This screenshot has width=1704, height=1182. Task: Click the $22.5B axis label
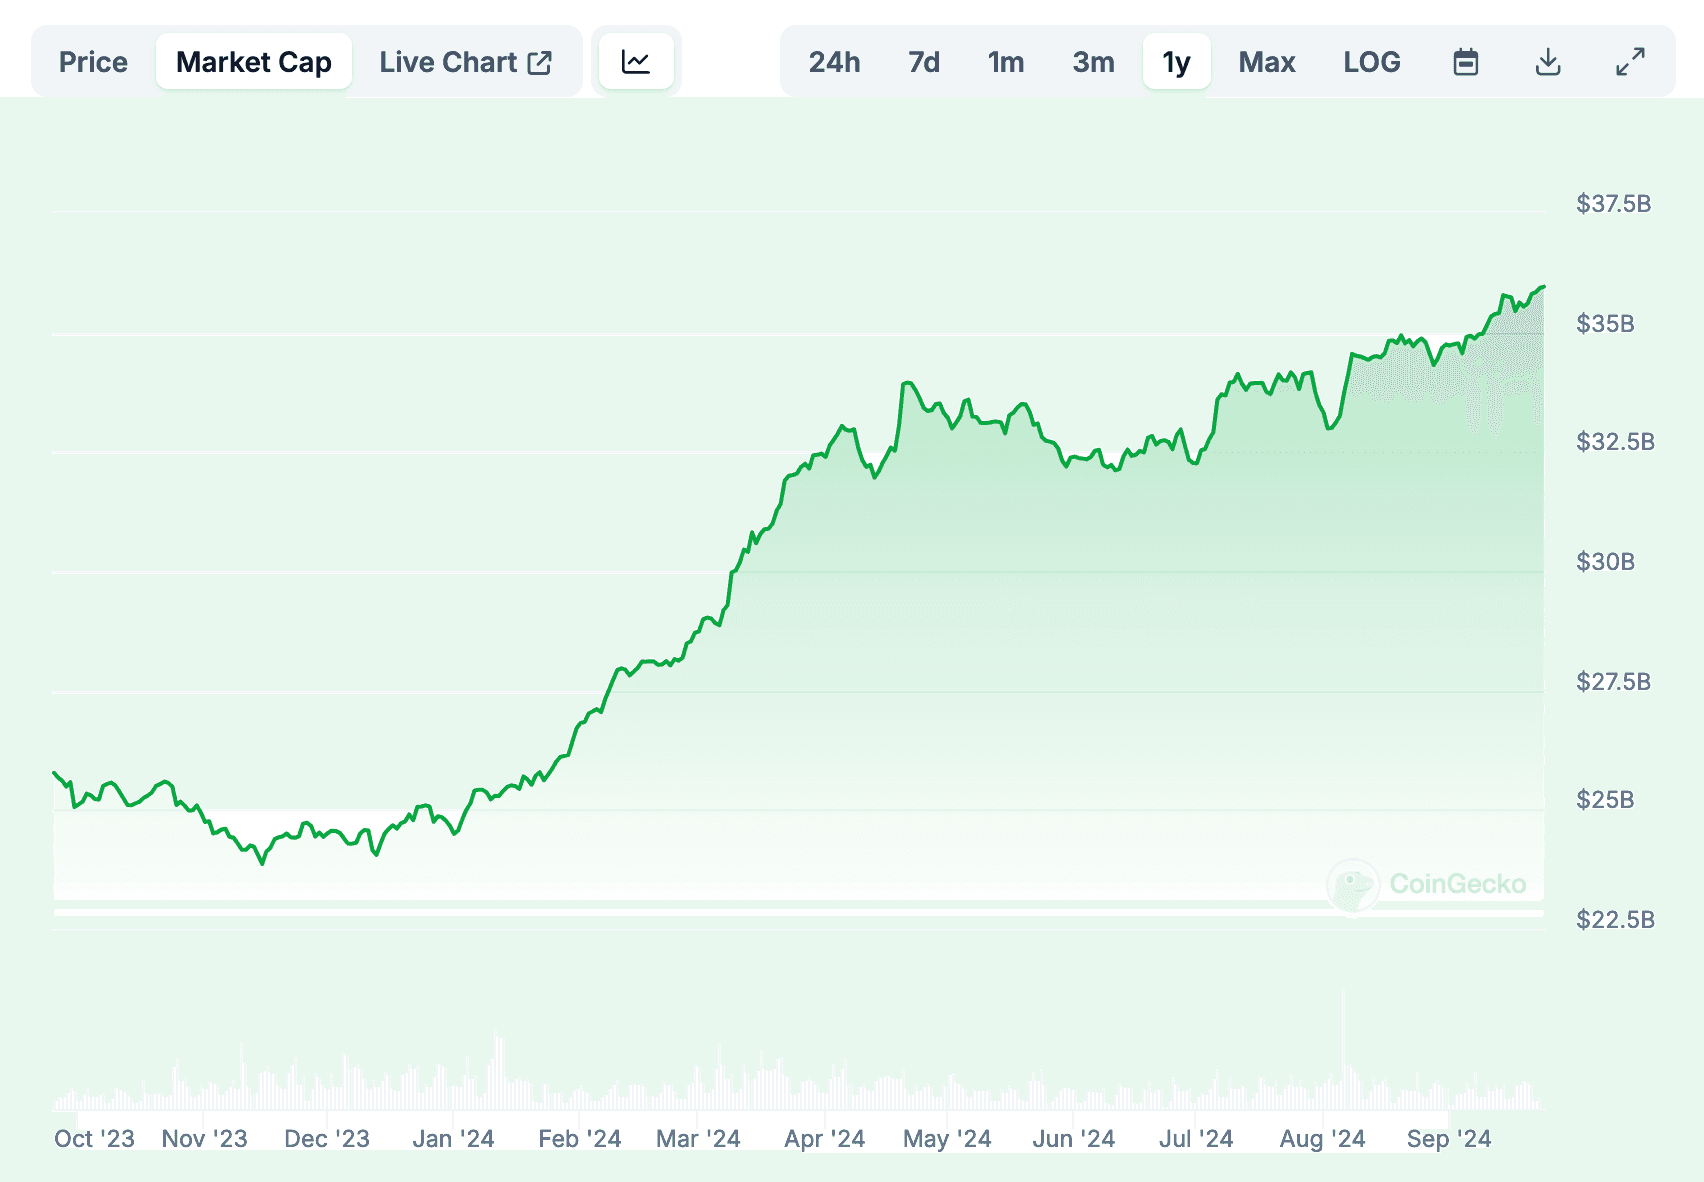point(1615,920)
